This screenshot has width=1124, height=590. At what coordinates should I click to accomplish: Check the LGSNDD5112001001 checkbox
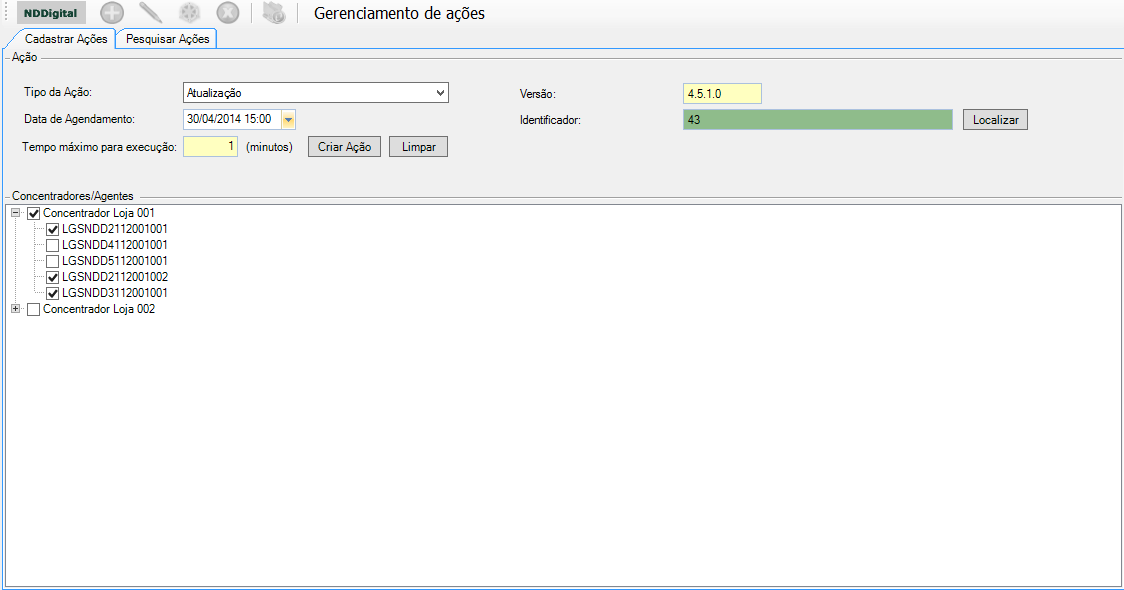[52, 261]
